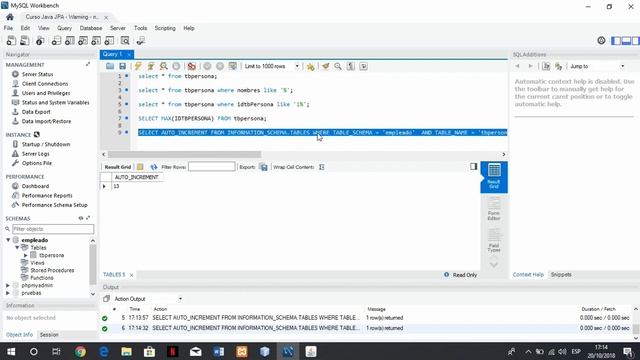Expand the phpmyadmin schema
The image size is (640, 360).
(8, 285)
